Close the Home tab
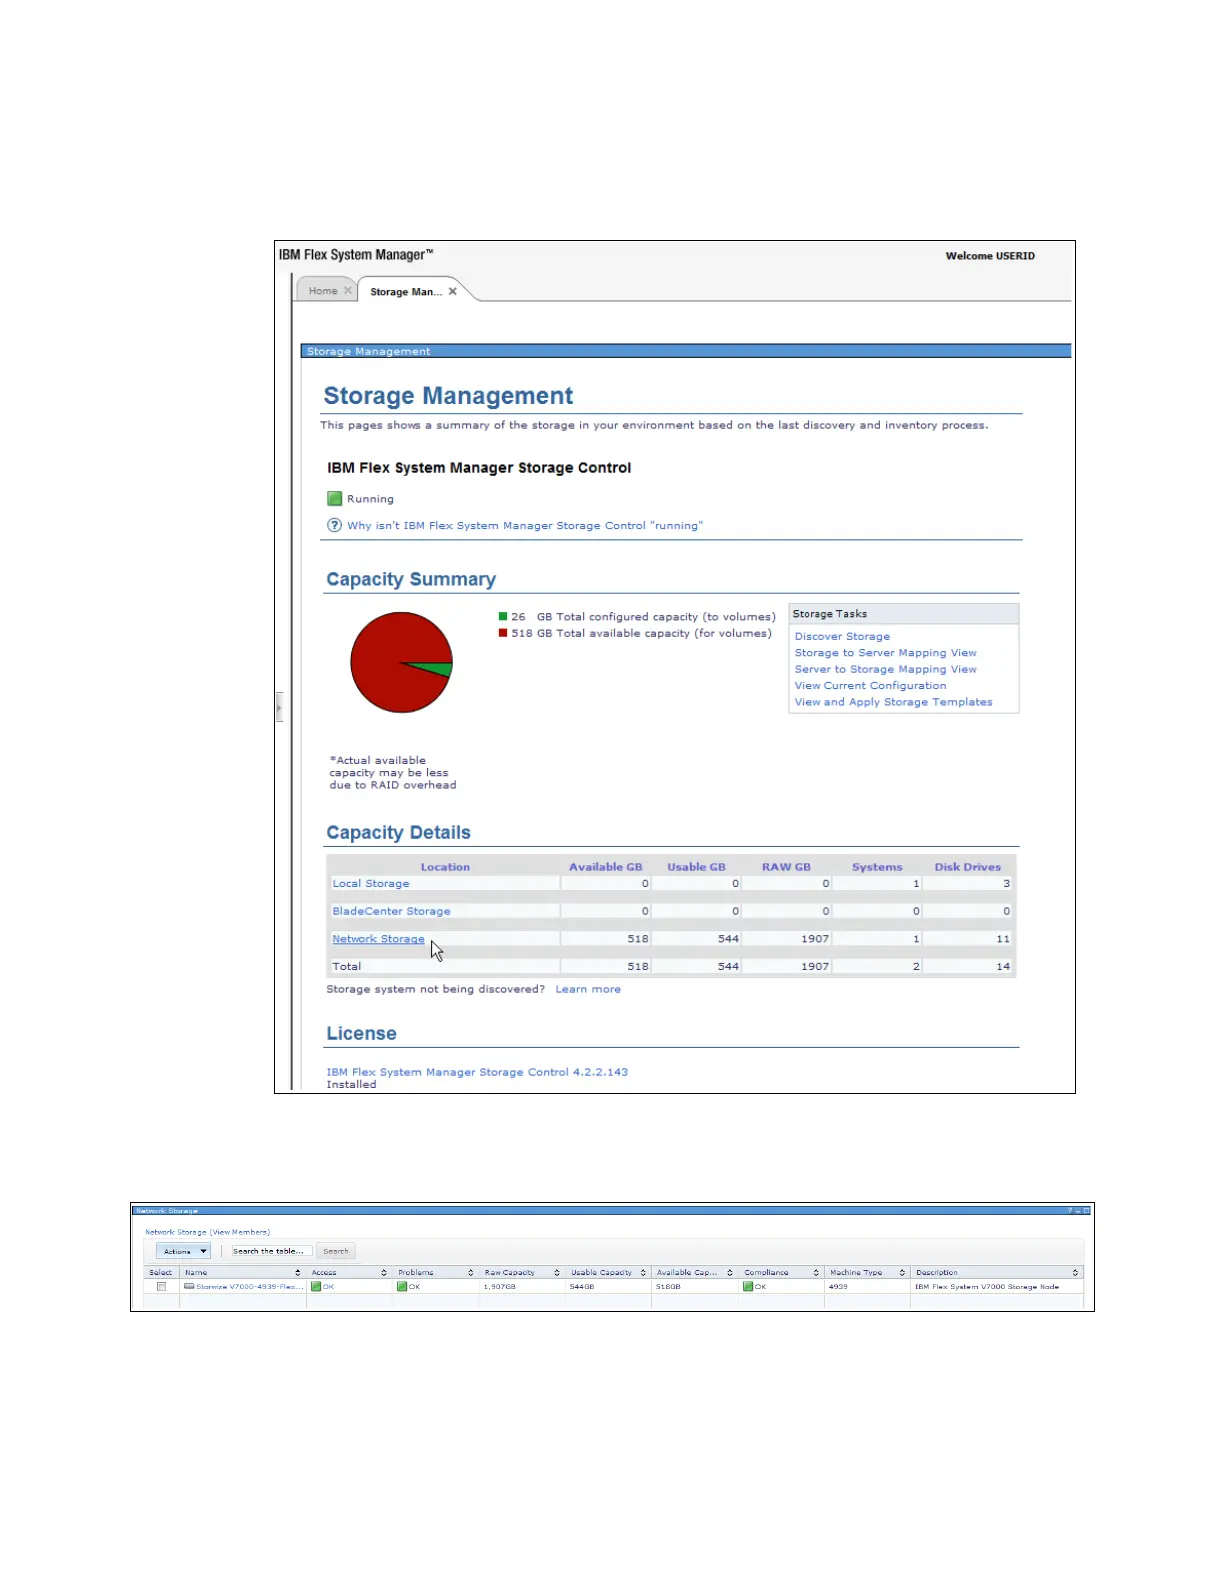 pyautogui.click(x=348, y=291)
